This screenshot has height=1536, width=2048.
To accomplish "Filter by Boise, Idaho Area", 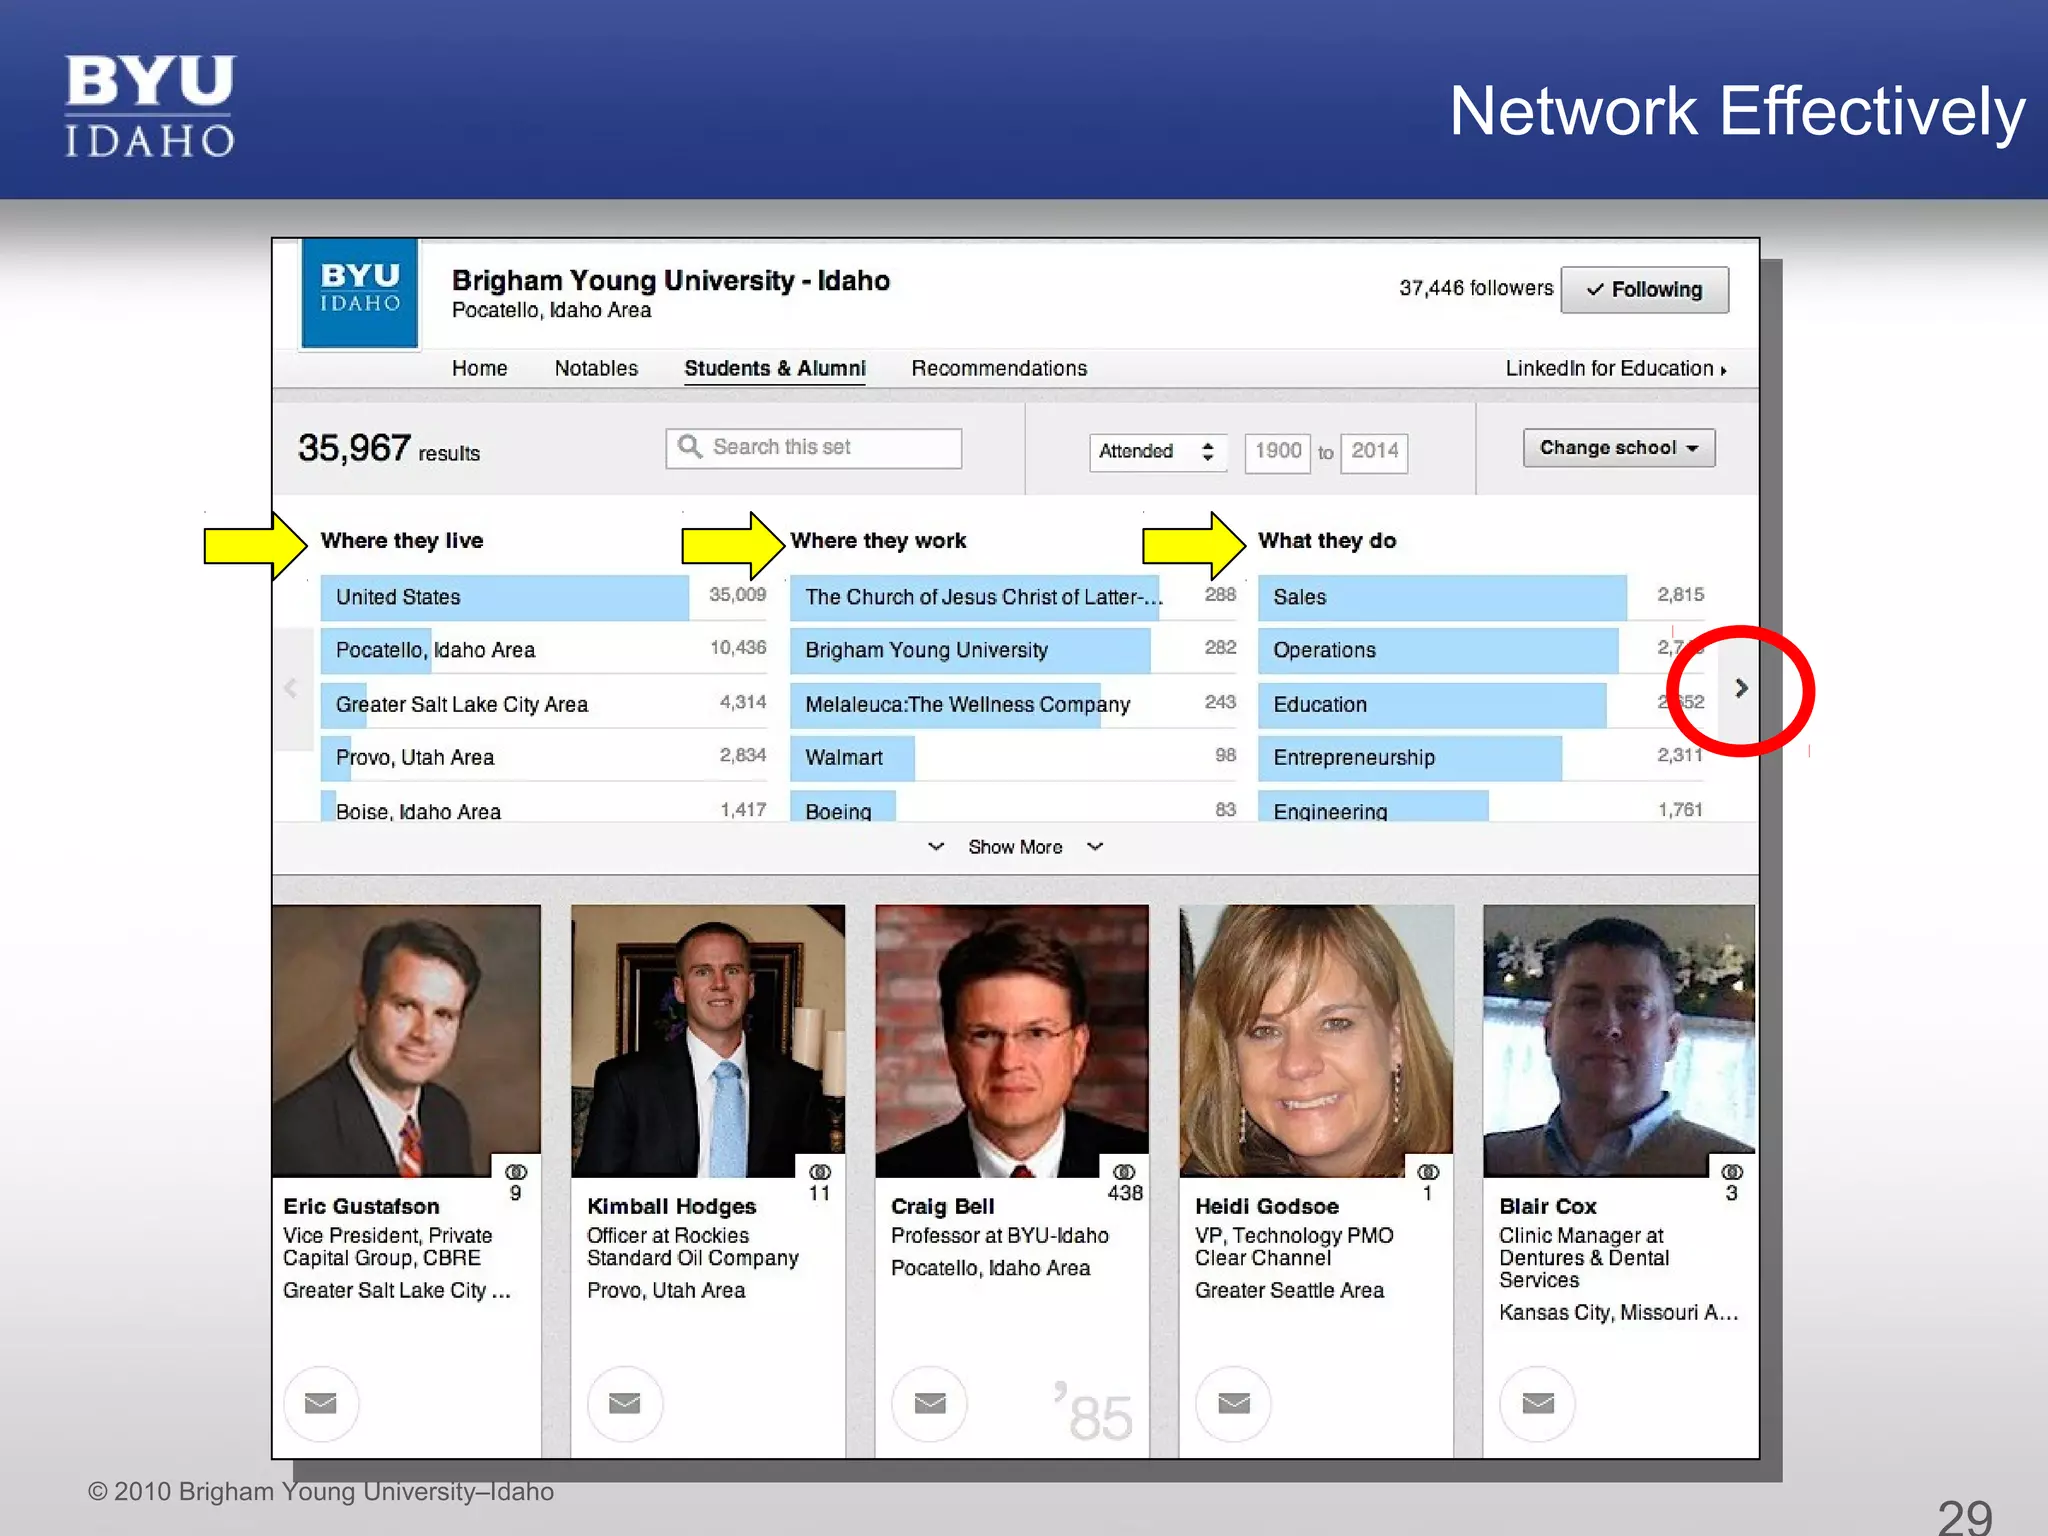I will point(544,806).
